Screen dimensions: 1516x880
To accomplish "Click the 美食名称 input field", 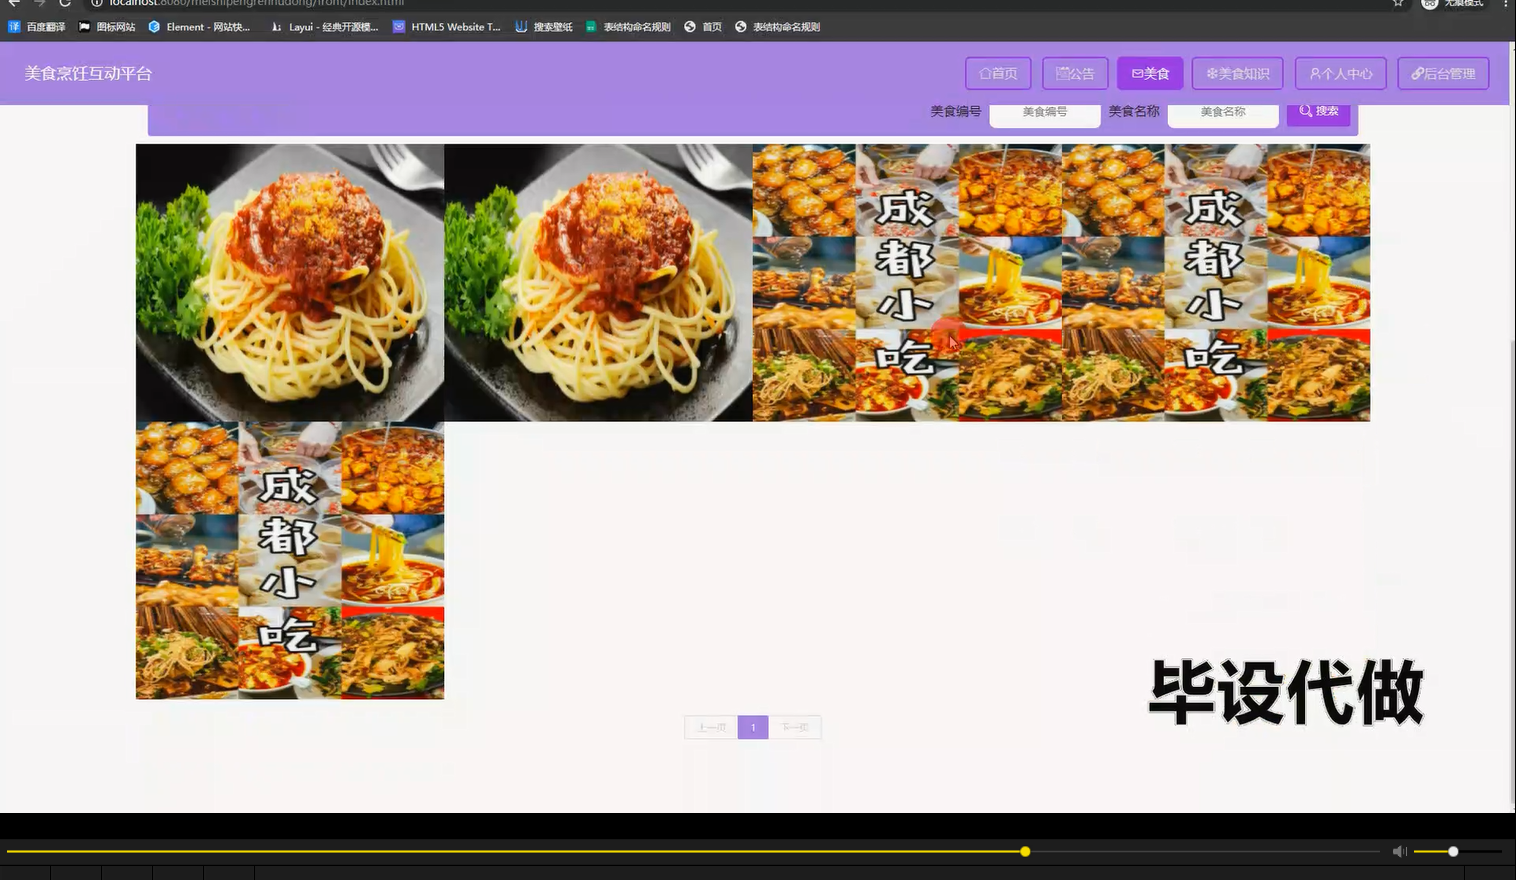I will pyautogui.click(x=1222, y=112).
